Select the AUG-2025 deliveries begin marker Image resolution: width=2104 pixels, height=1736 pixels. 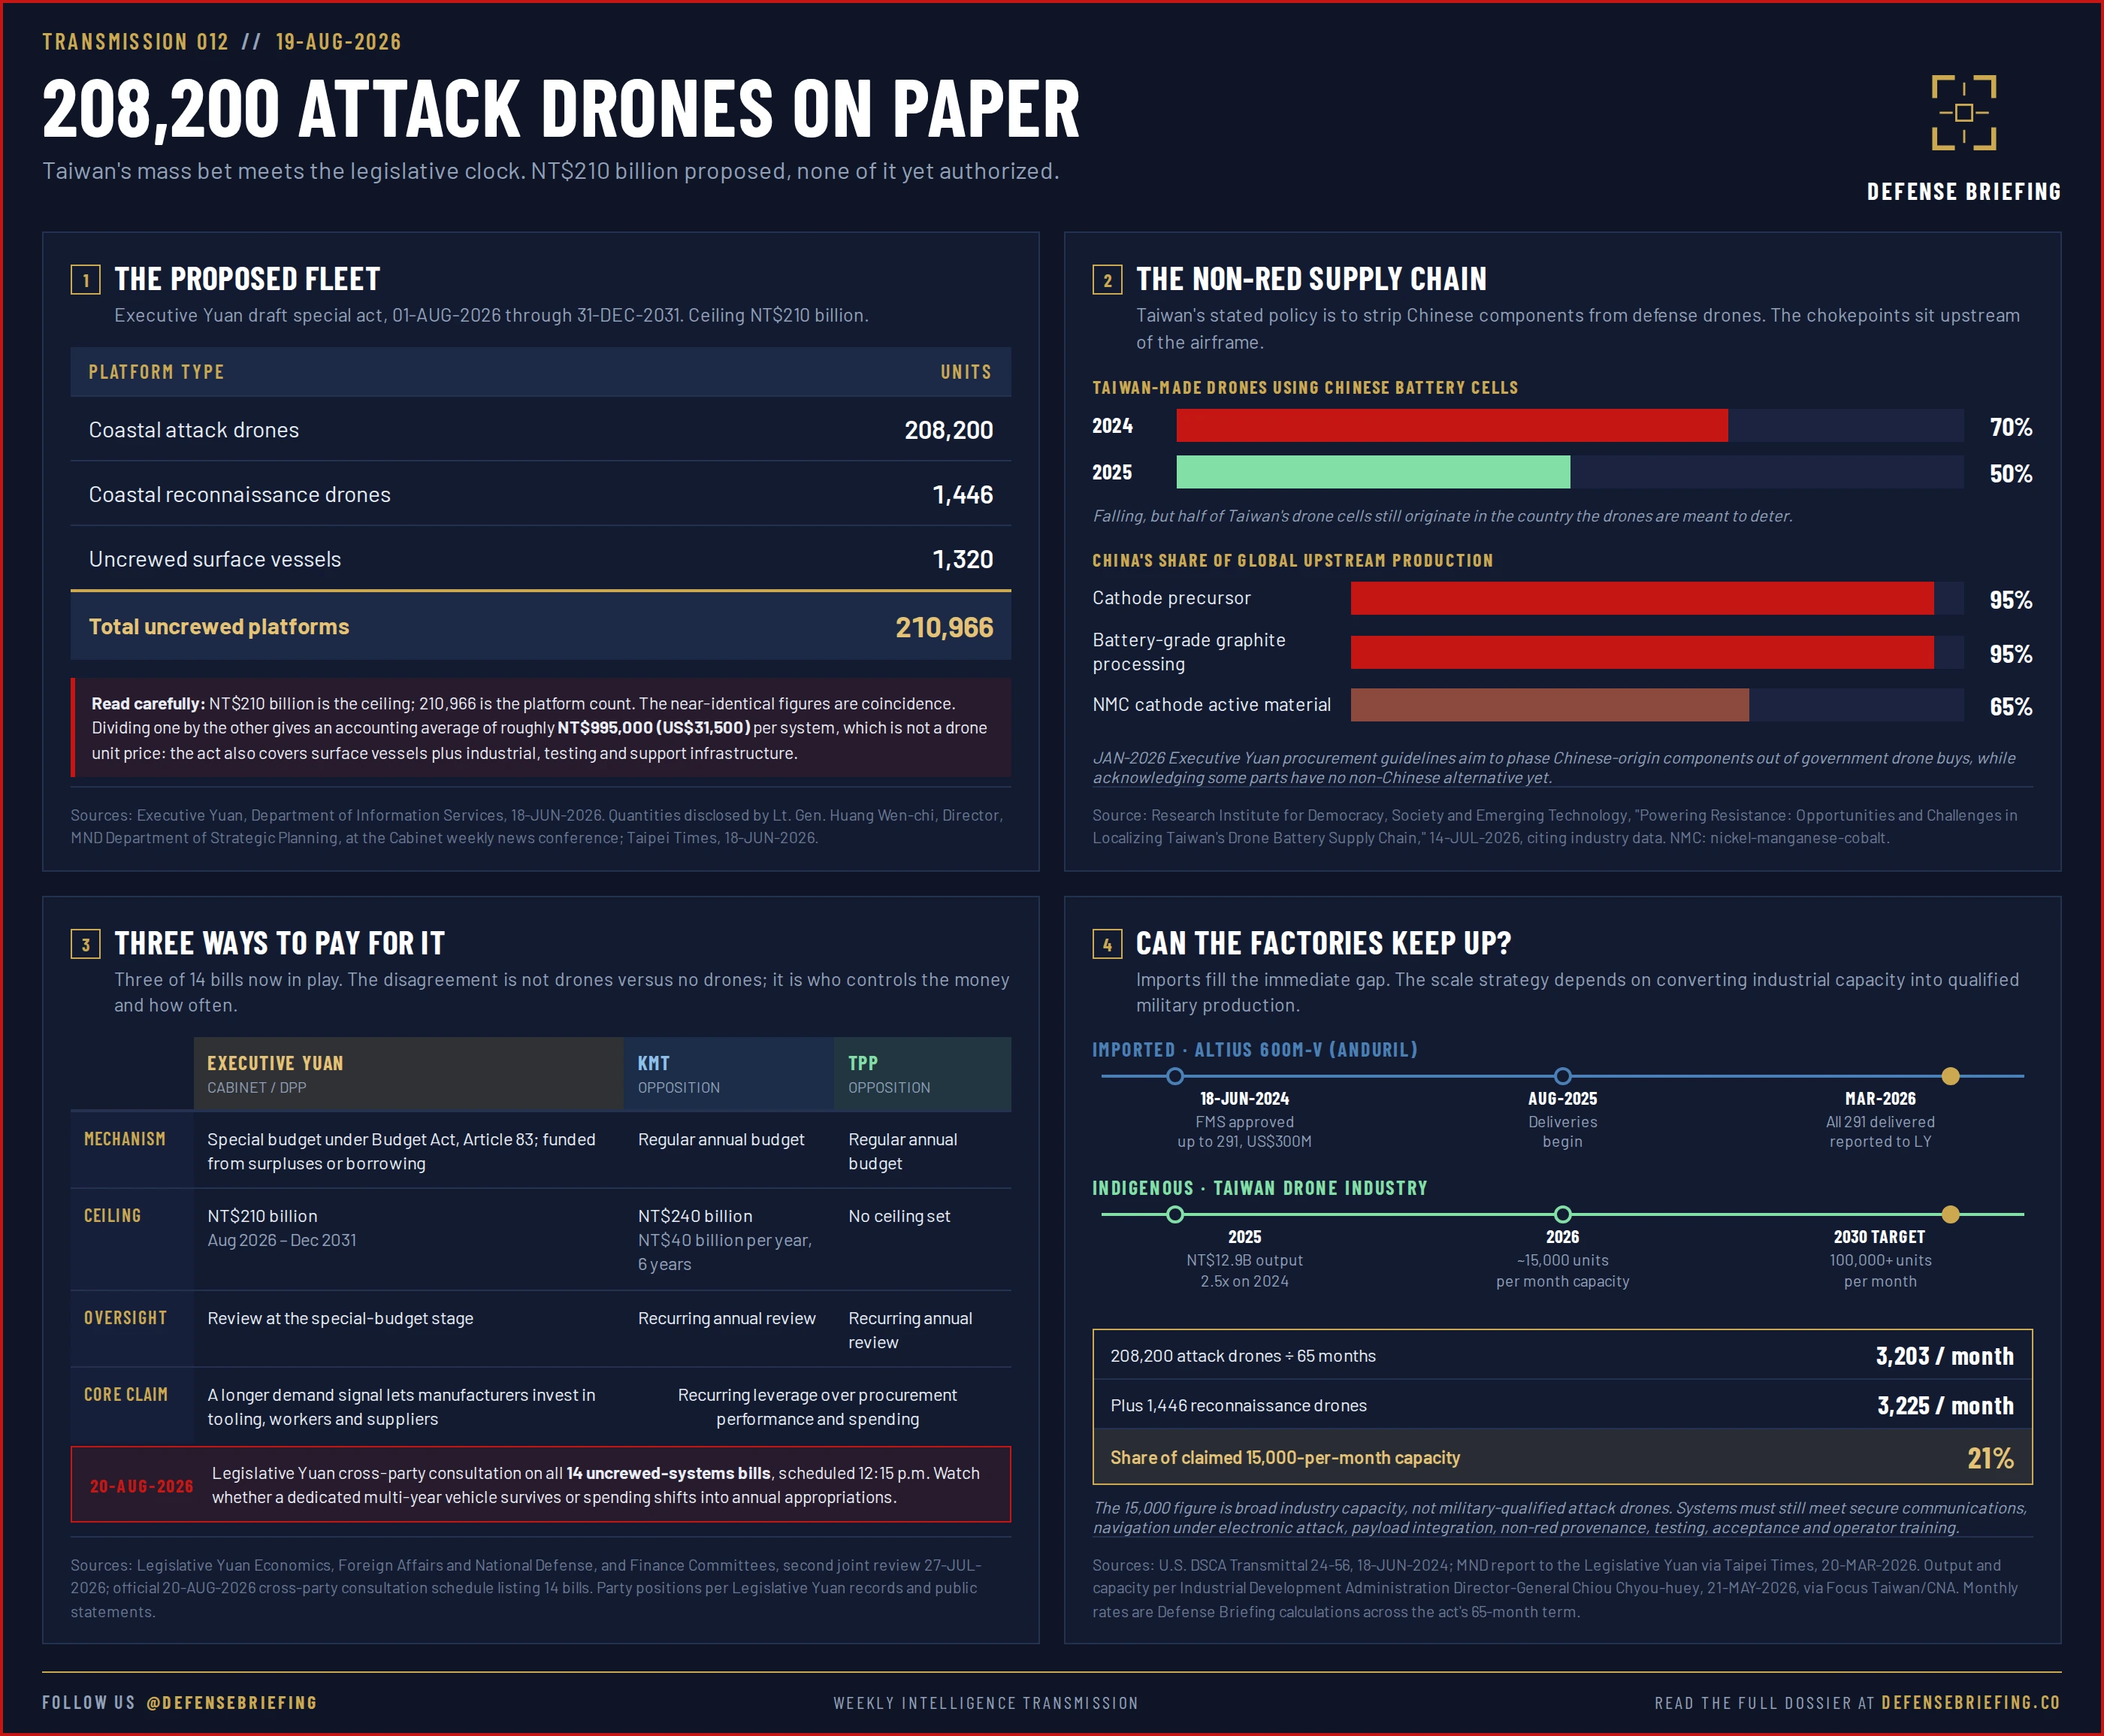pyautogui.click(x=1562, y=1076)
